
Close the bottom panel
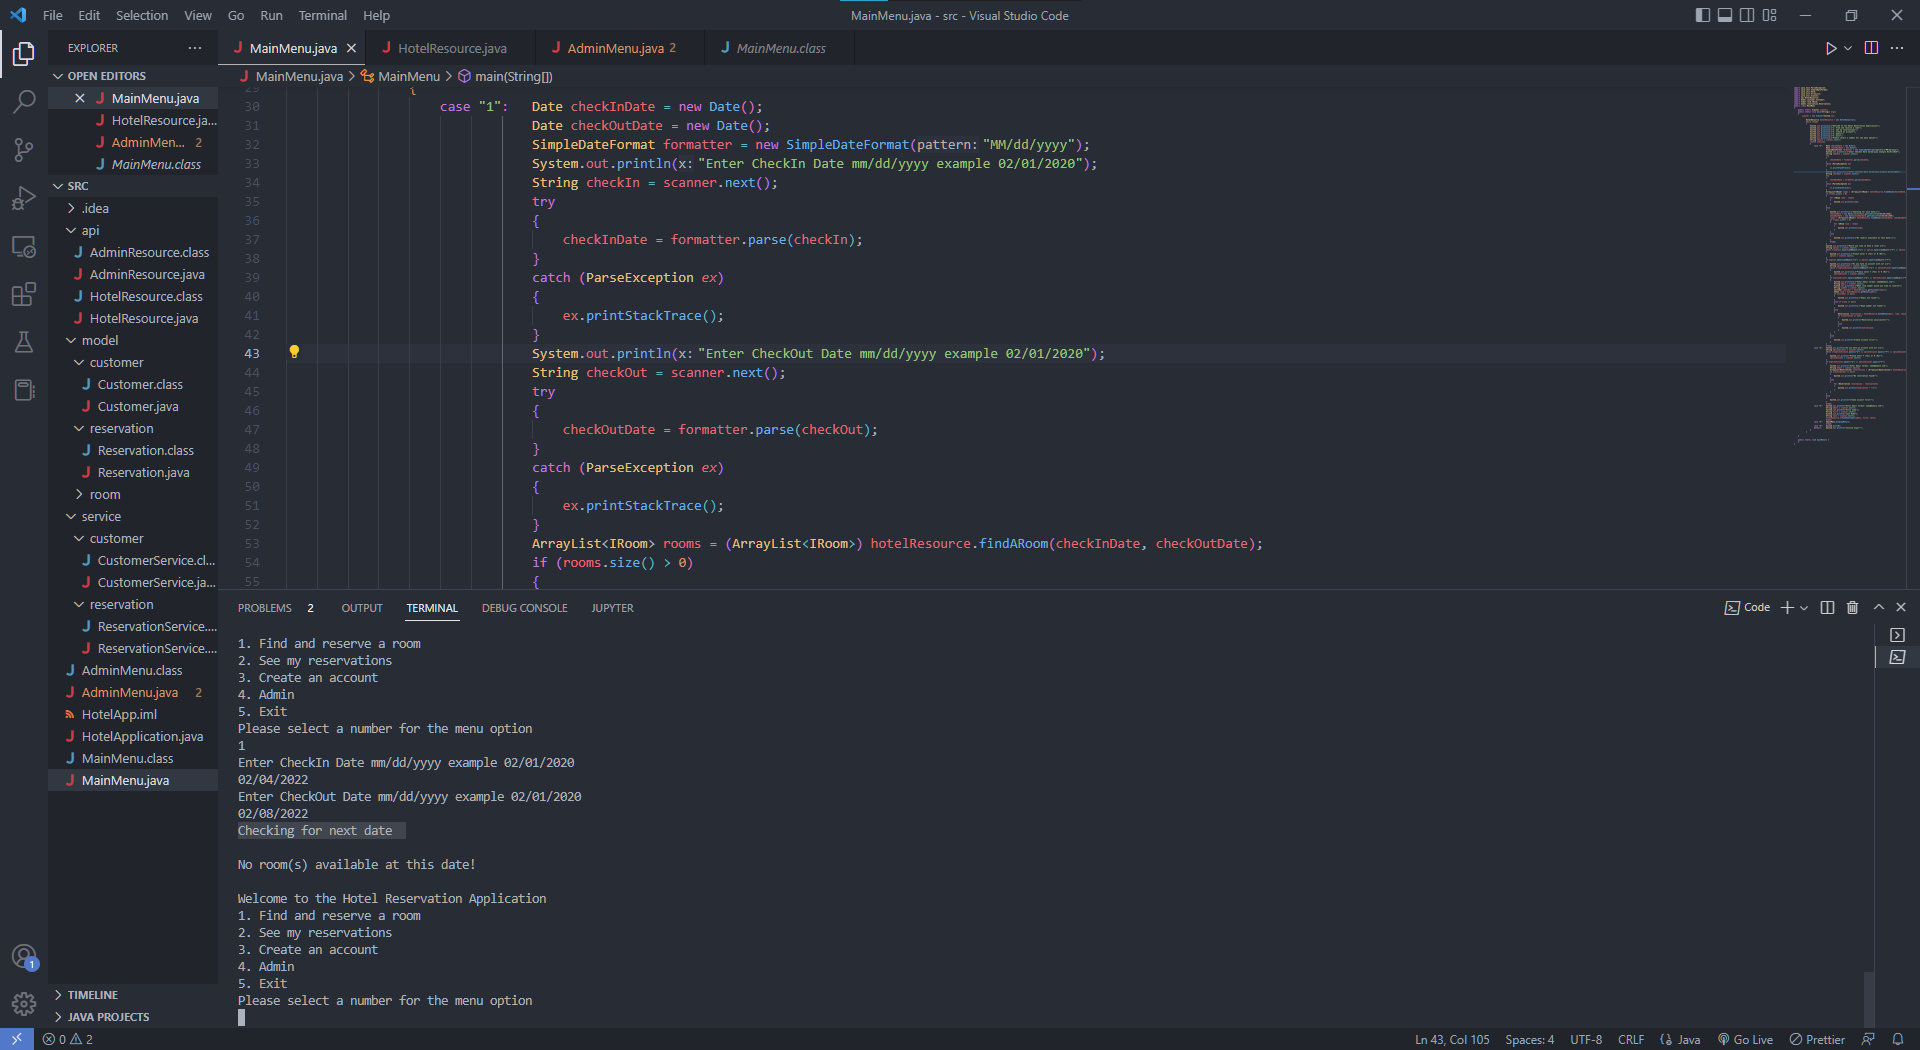pos(1901,608)
